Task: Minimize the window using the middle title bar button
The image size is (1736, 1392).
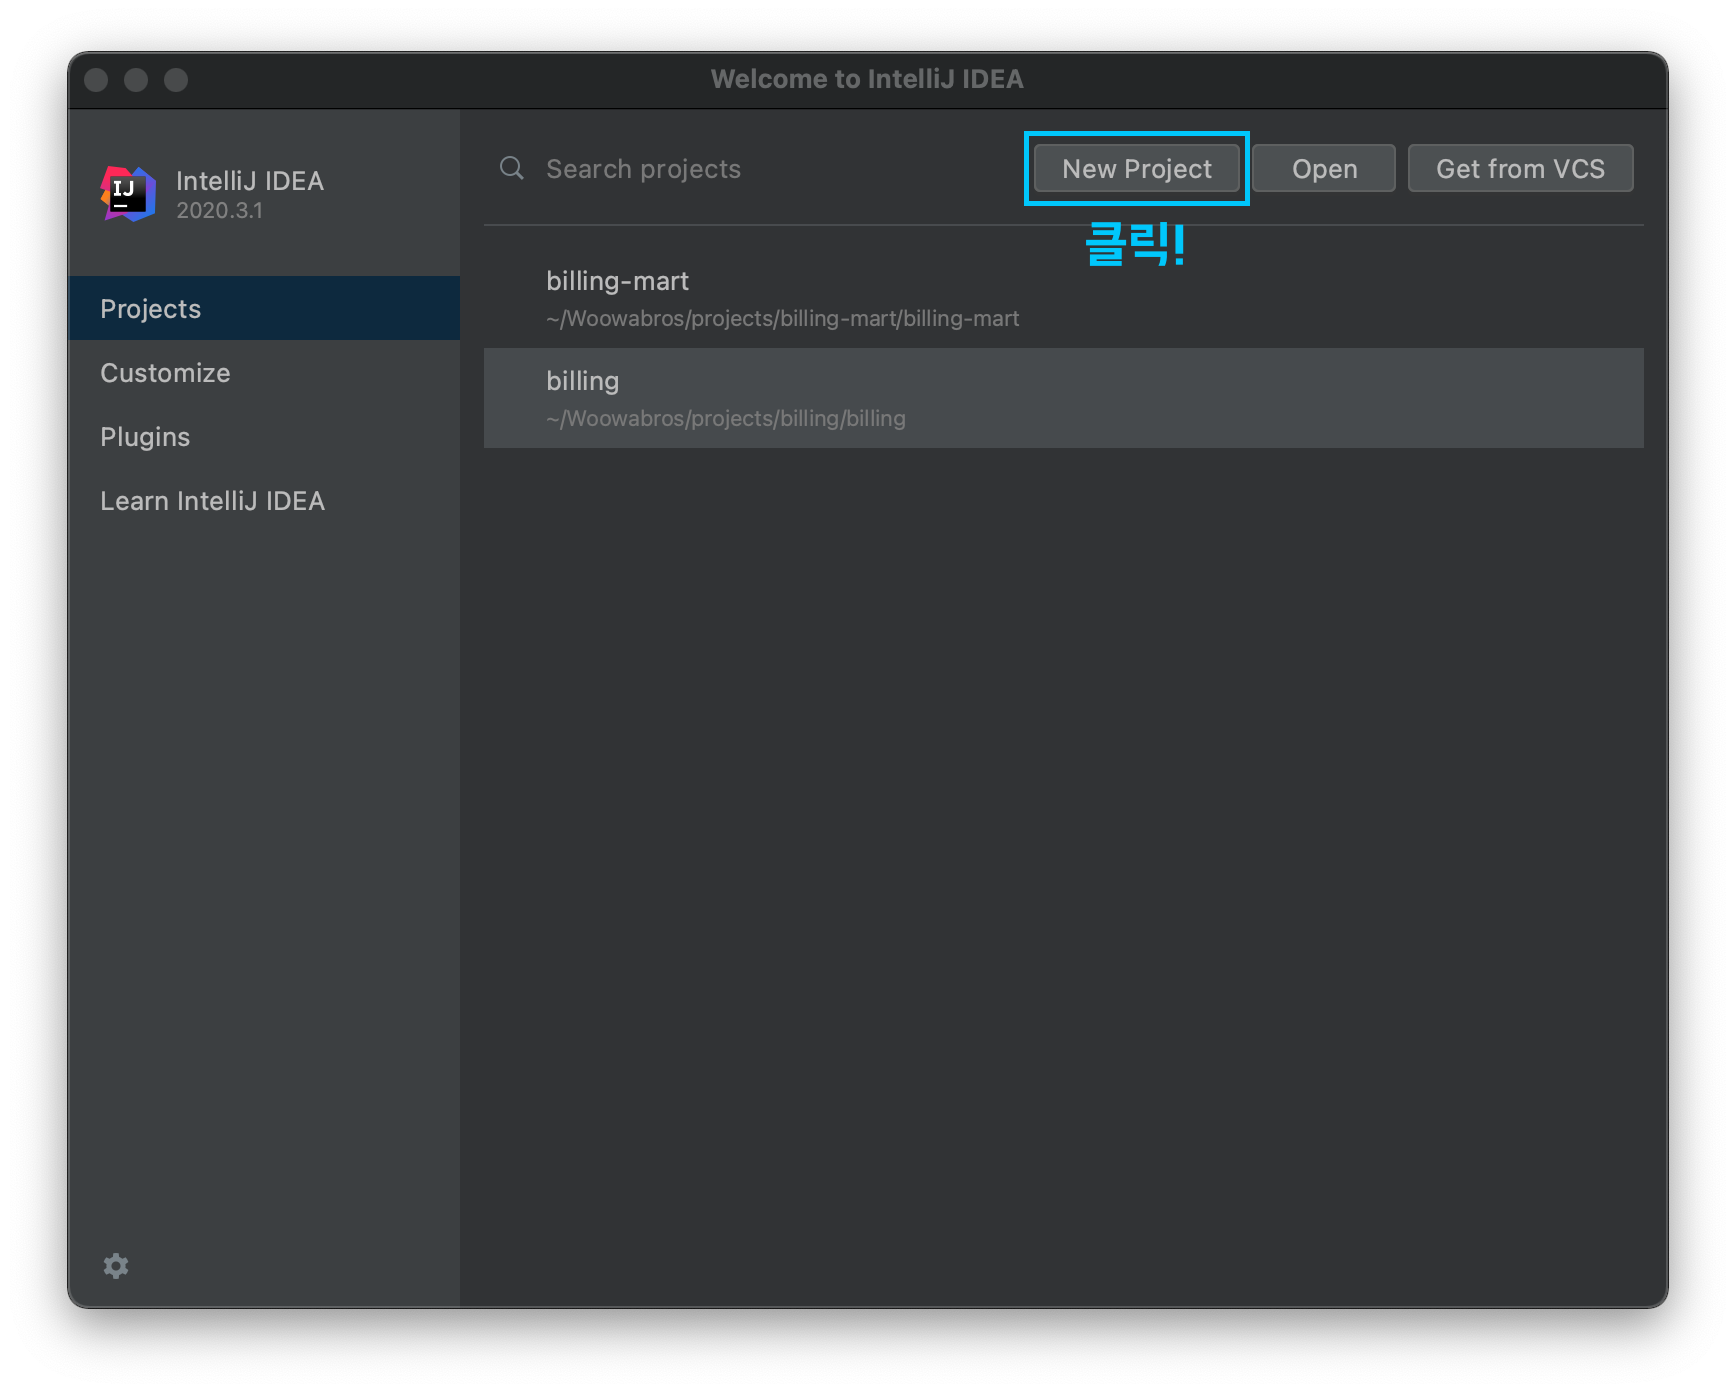Action: pyautogui.click(x=136, y=80)
